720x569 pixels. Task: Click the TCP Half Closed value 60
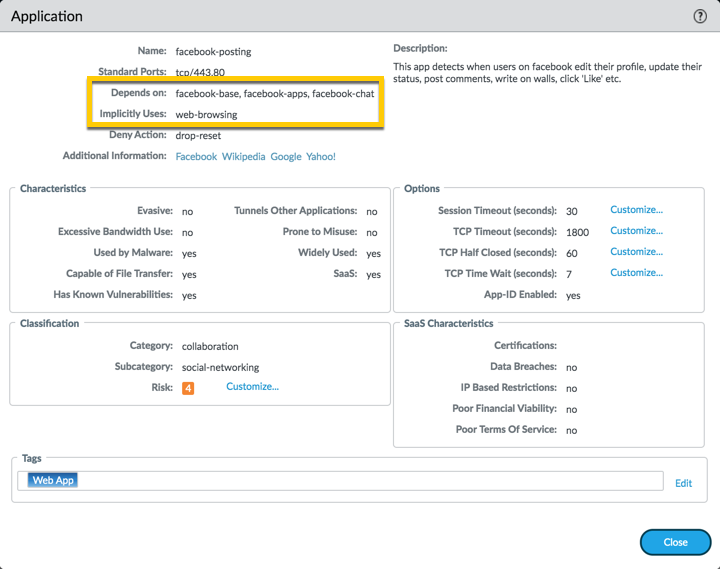tap(571, 253)
